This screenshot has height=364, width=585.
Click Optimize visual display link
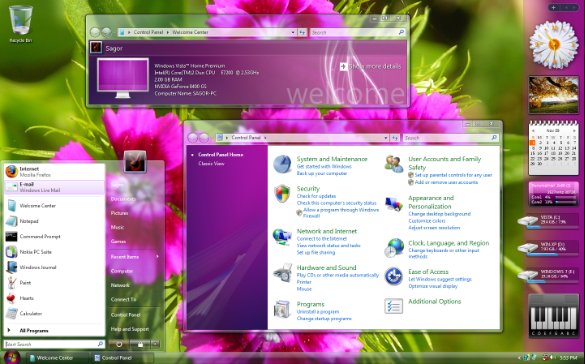click(433, 286)
